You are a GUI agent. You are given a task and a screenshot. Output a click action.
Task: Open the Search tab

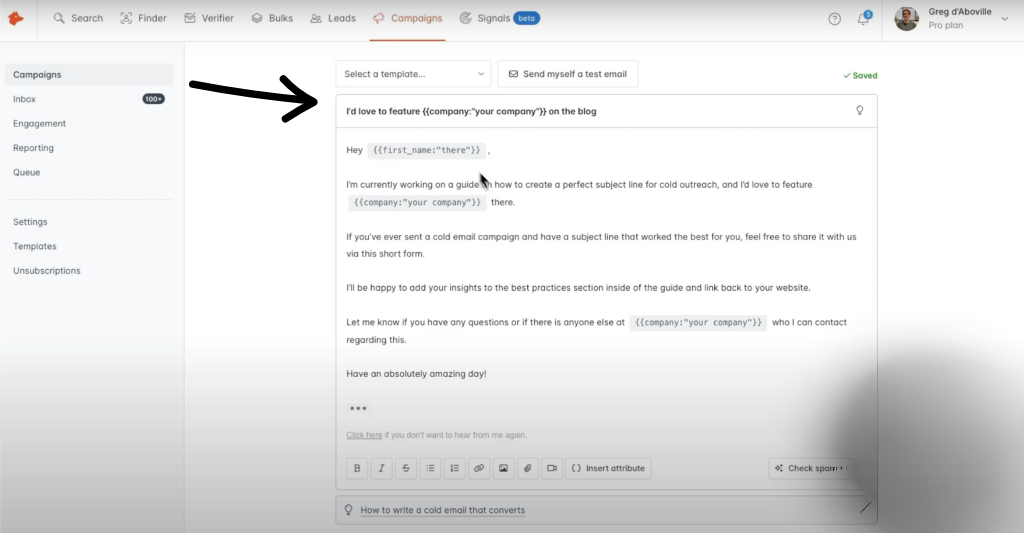point(78,18)
